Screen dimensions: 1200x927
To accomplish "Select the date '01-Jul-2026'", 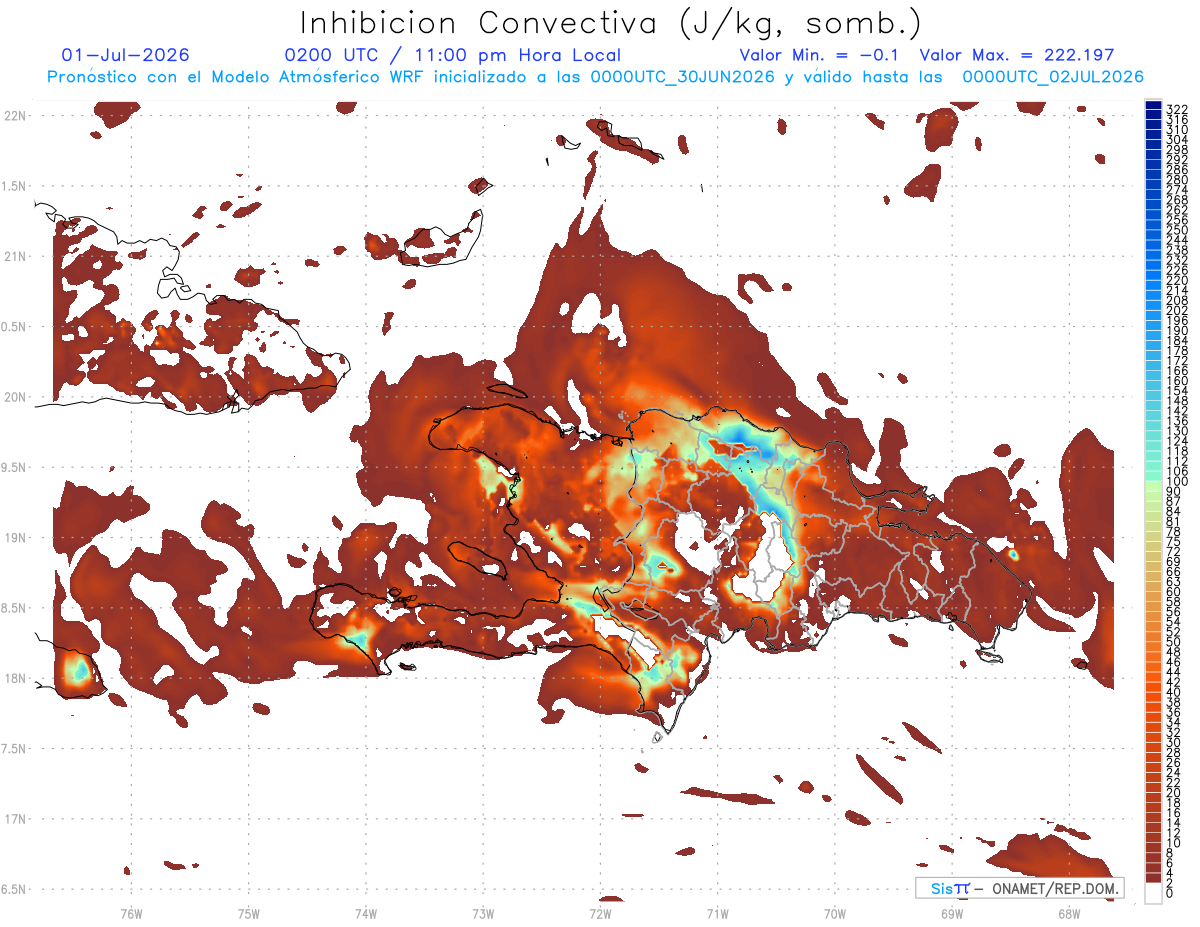I will click(125, 55).
